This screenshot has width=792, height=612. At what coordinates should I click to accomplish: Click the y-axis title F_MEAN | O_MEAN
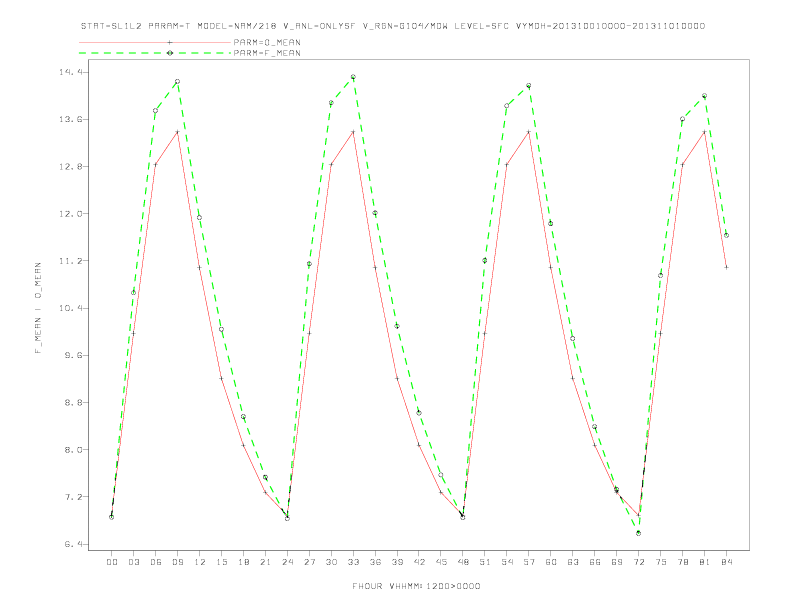[x=38, y=308]
